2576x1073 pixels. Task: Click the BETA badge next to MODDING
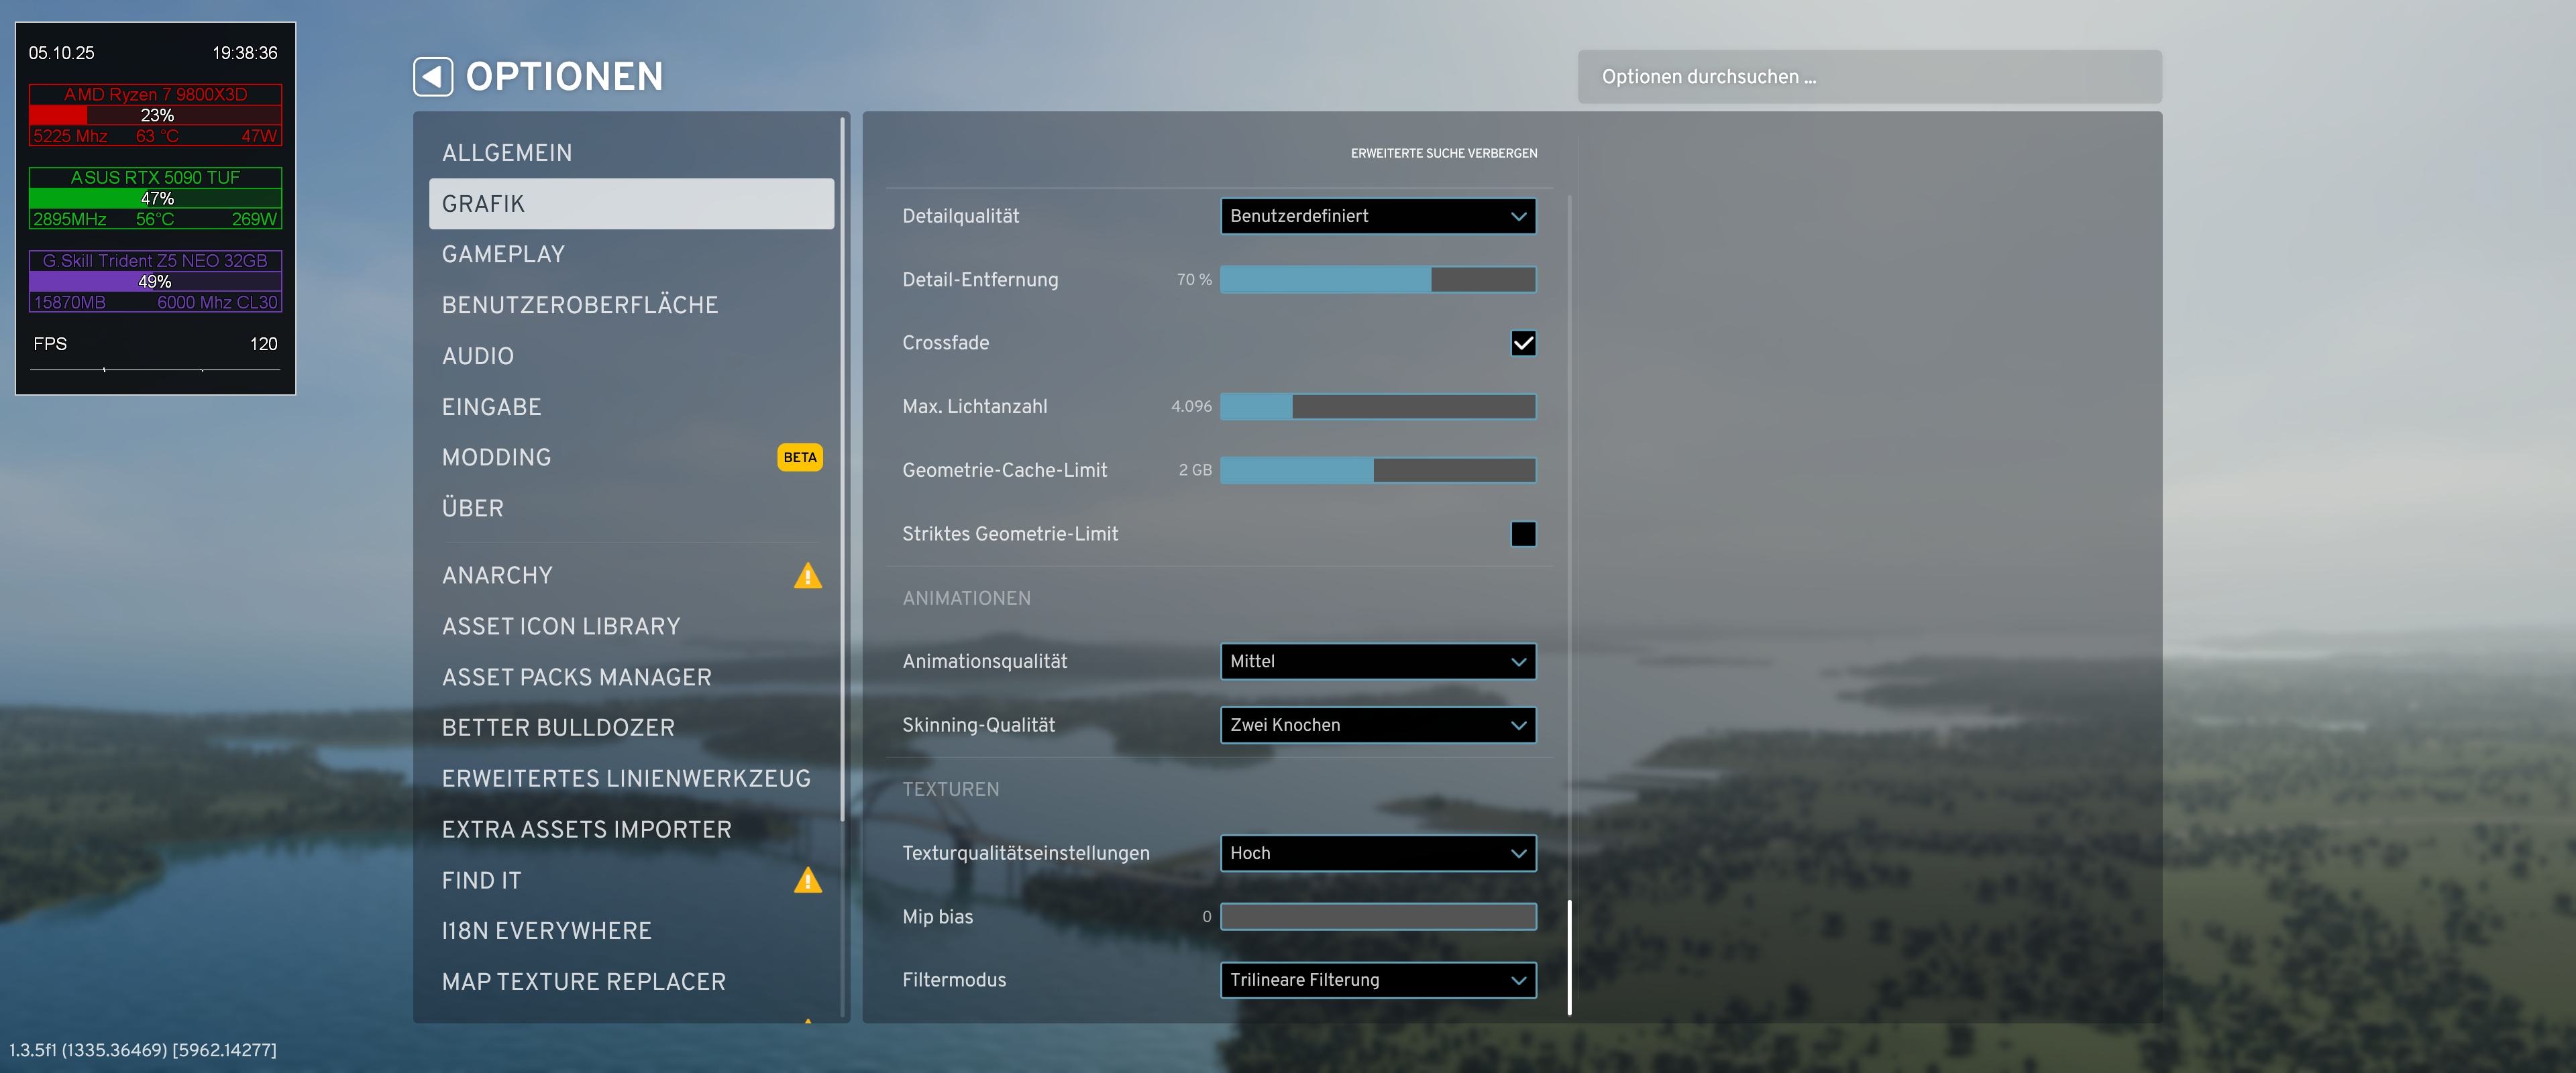point(799,457)
